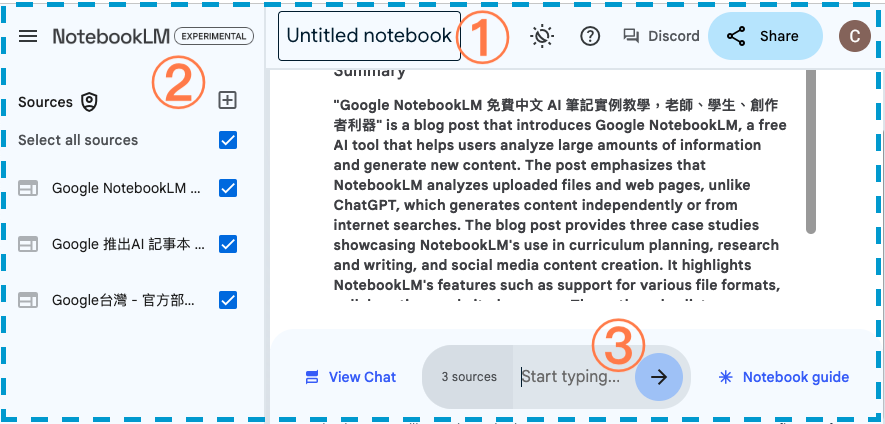This screenshot has height=424, width=885.
Task: Click the Google NotebookLM source file icon
Action: pyautogui.click(x=29, y=188)
